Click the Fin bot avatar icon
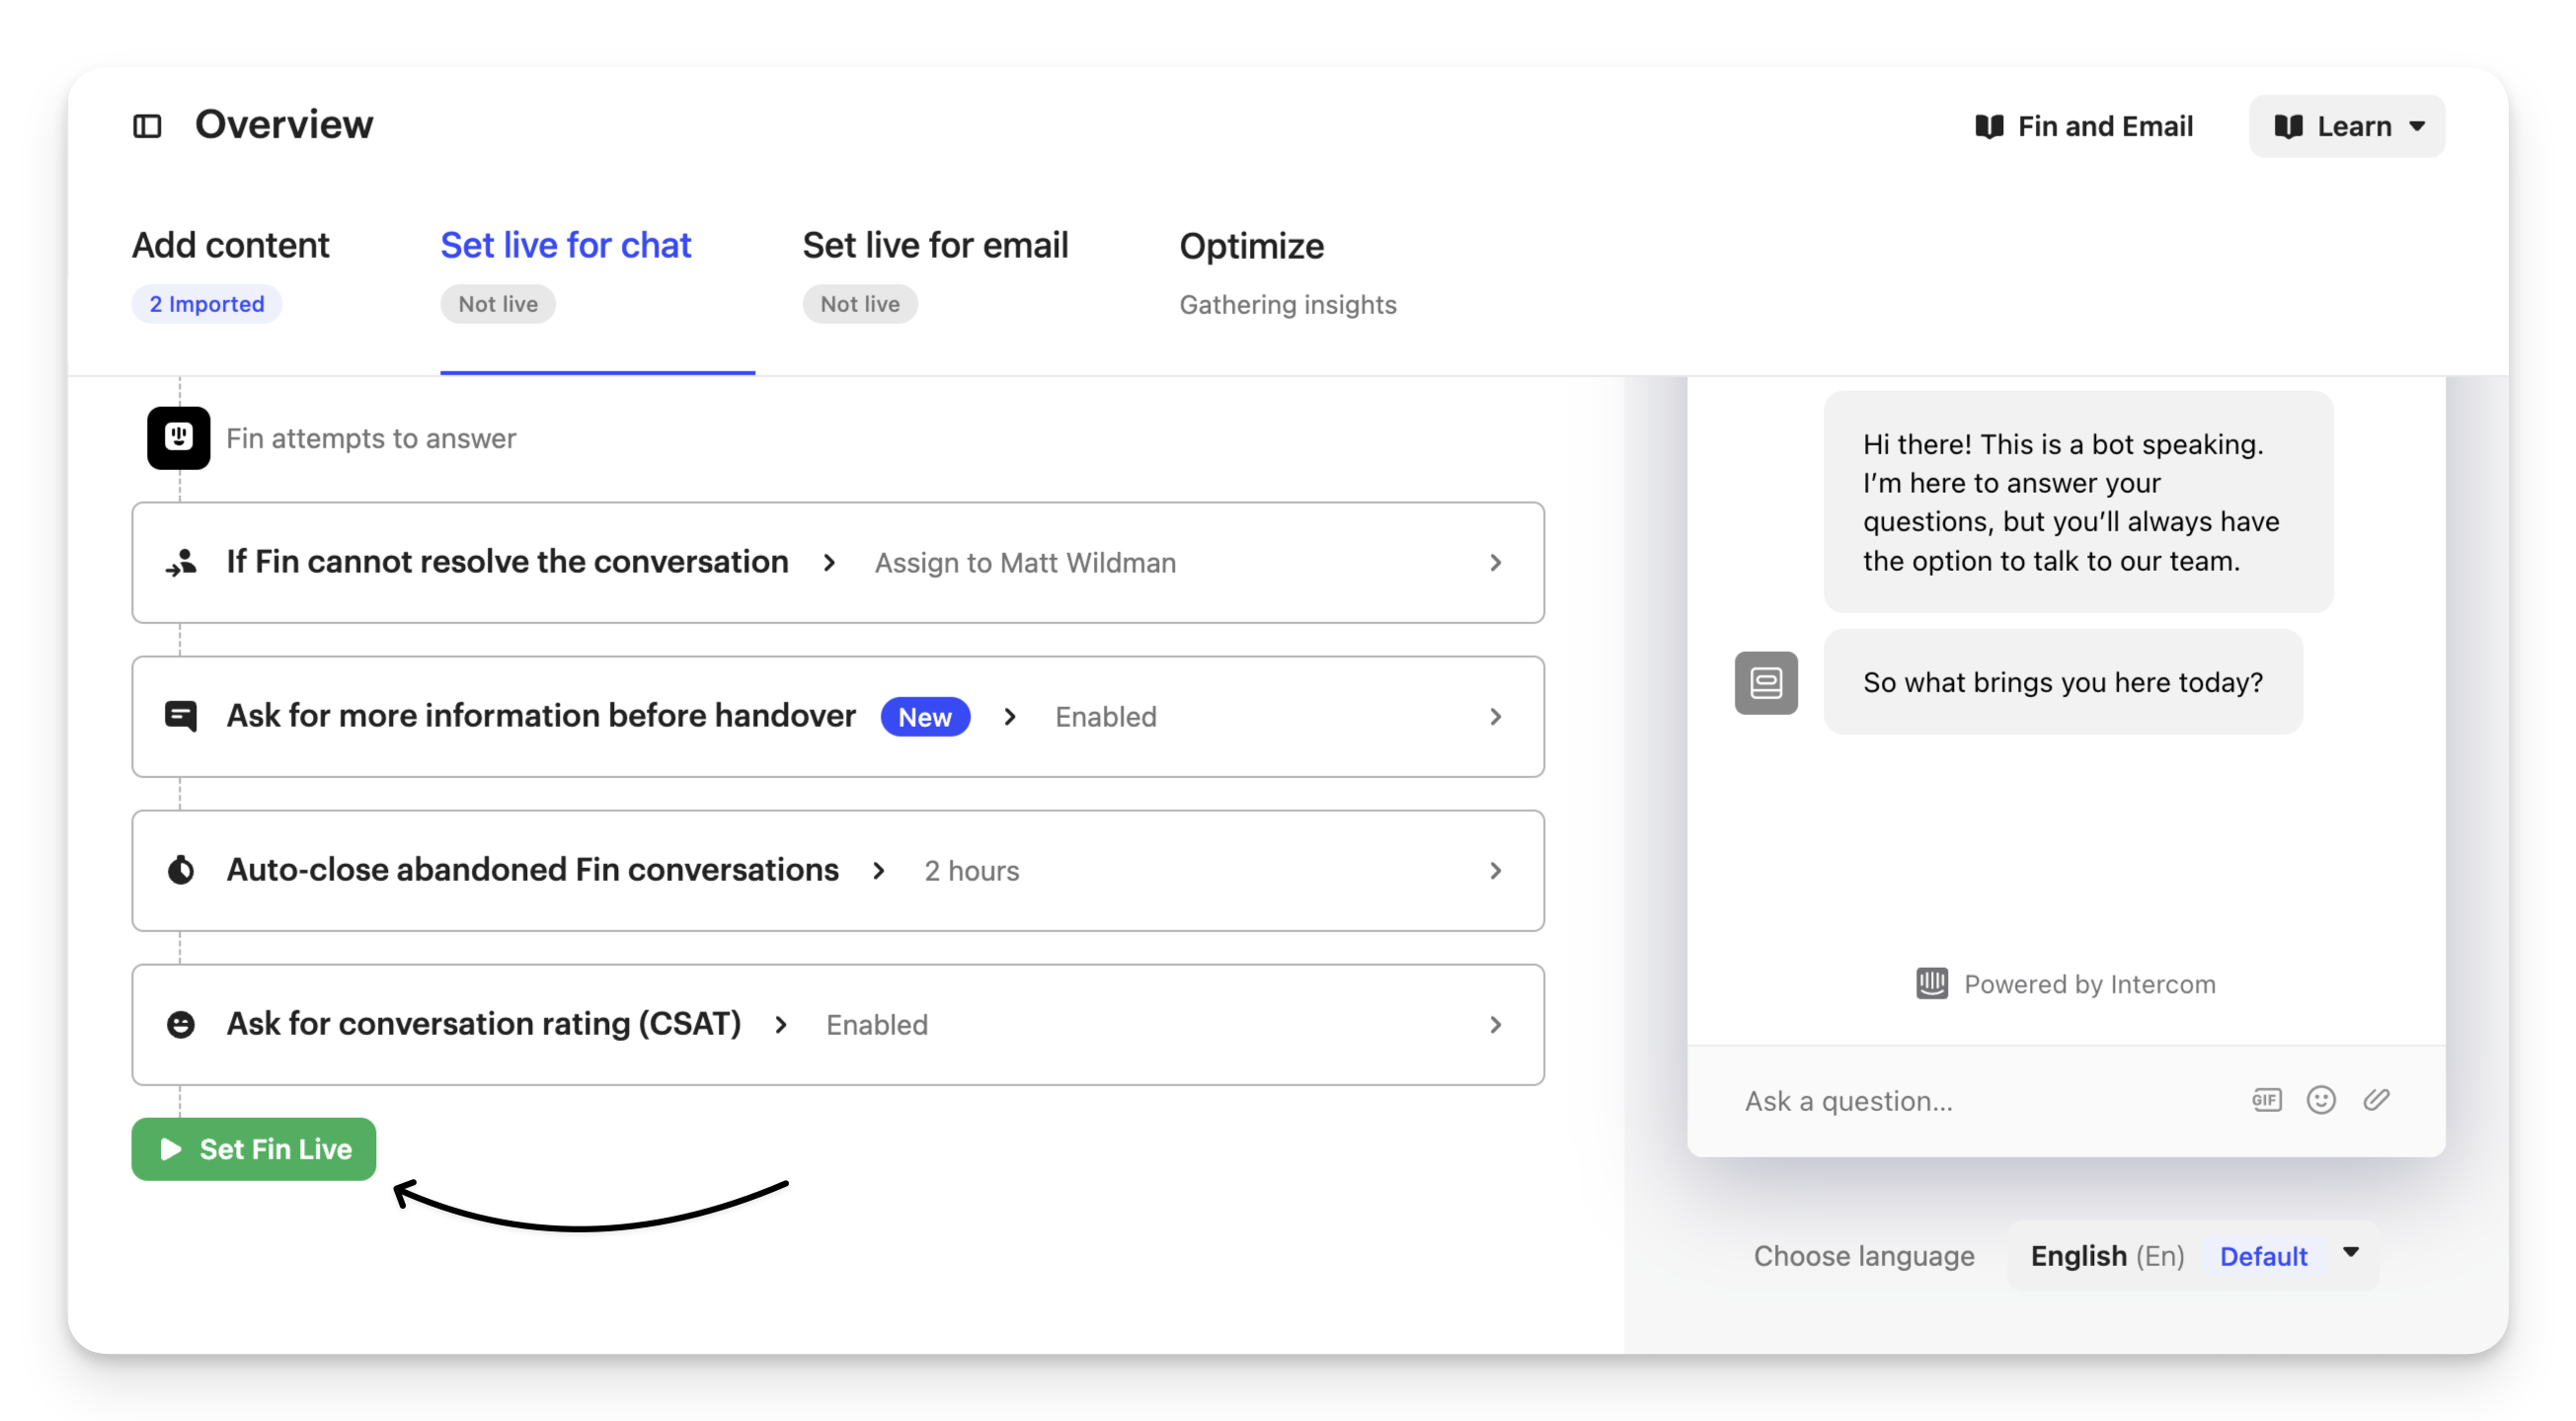This screenshot has height=1421, width=2576. click(179, 438)
